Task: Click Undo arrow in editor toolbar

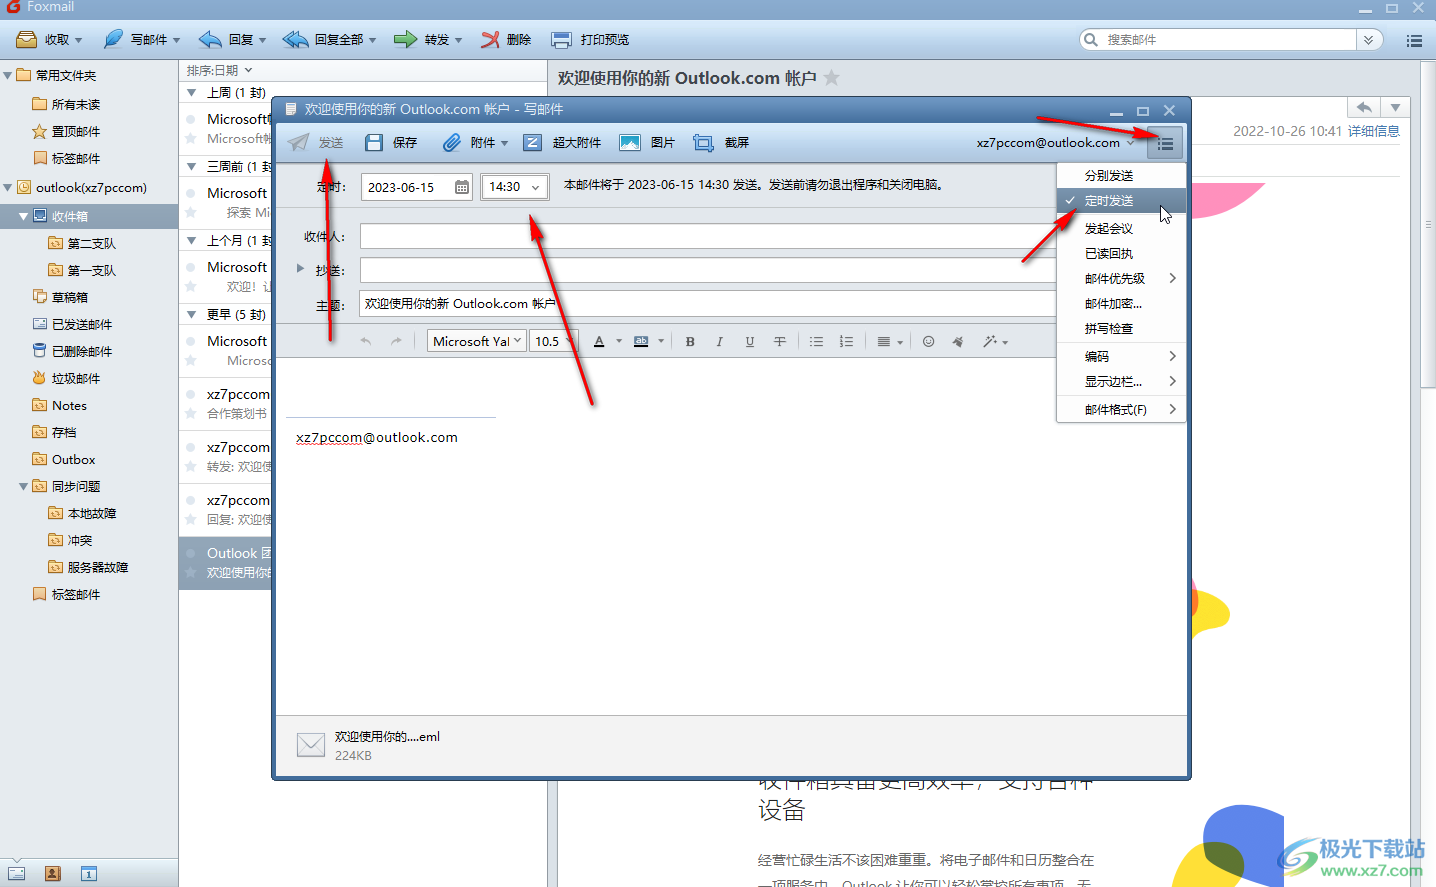Action: [366, 342]
